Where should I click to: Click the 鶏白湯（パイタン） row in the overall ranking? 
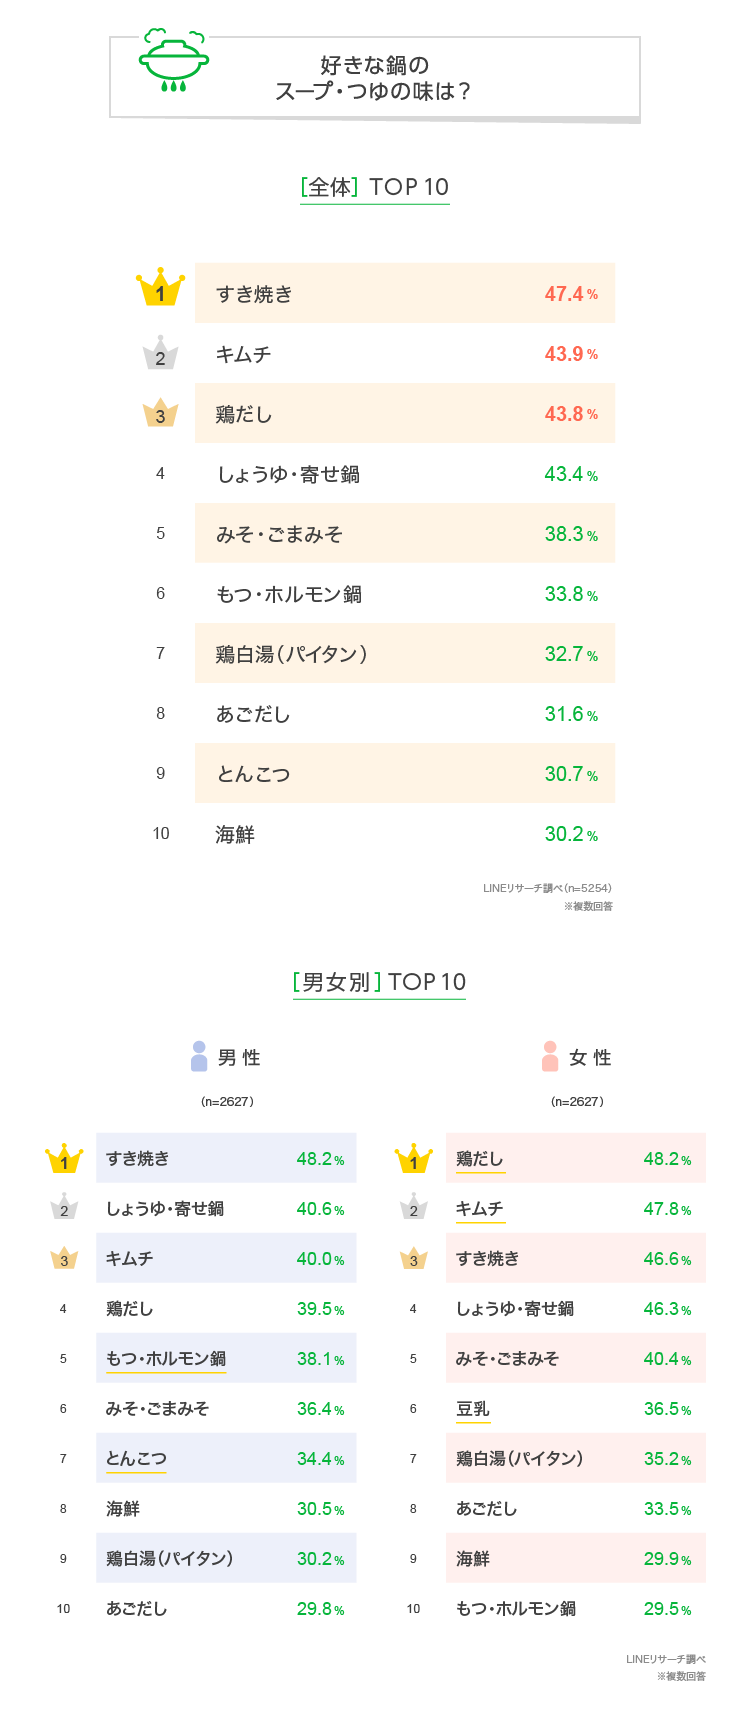click(404, 654)
